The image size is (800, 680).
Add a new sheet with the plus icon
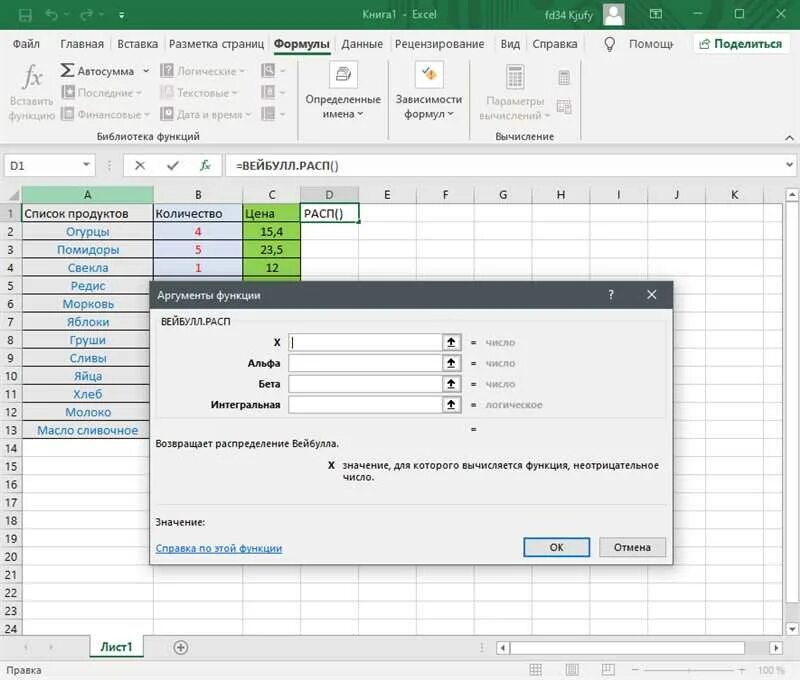(x=181, y=647)
